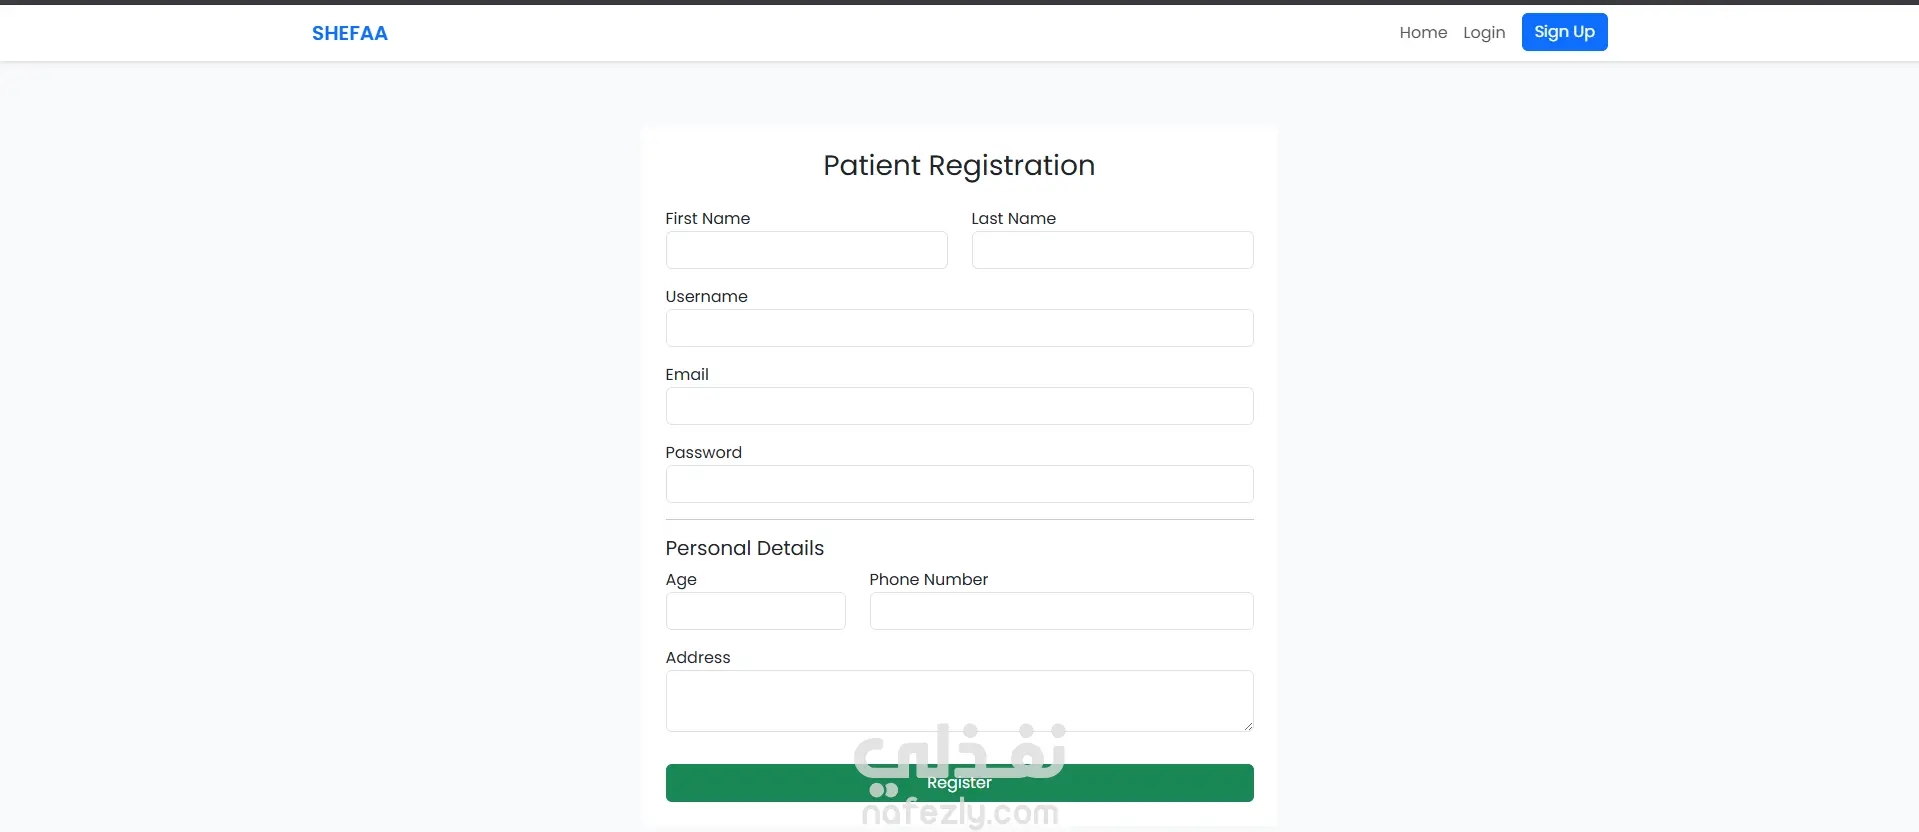Click into the Last Name field
This screenshot has height=832, width=1919.
coord(1112,250)
